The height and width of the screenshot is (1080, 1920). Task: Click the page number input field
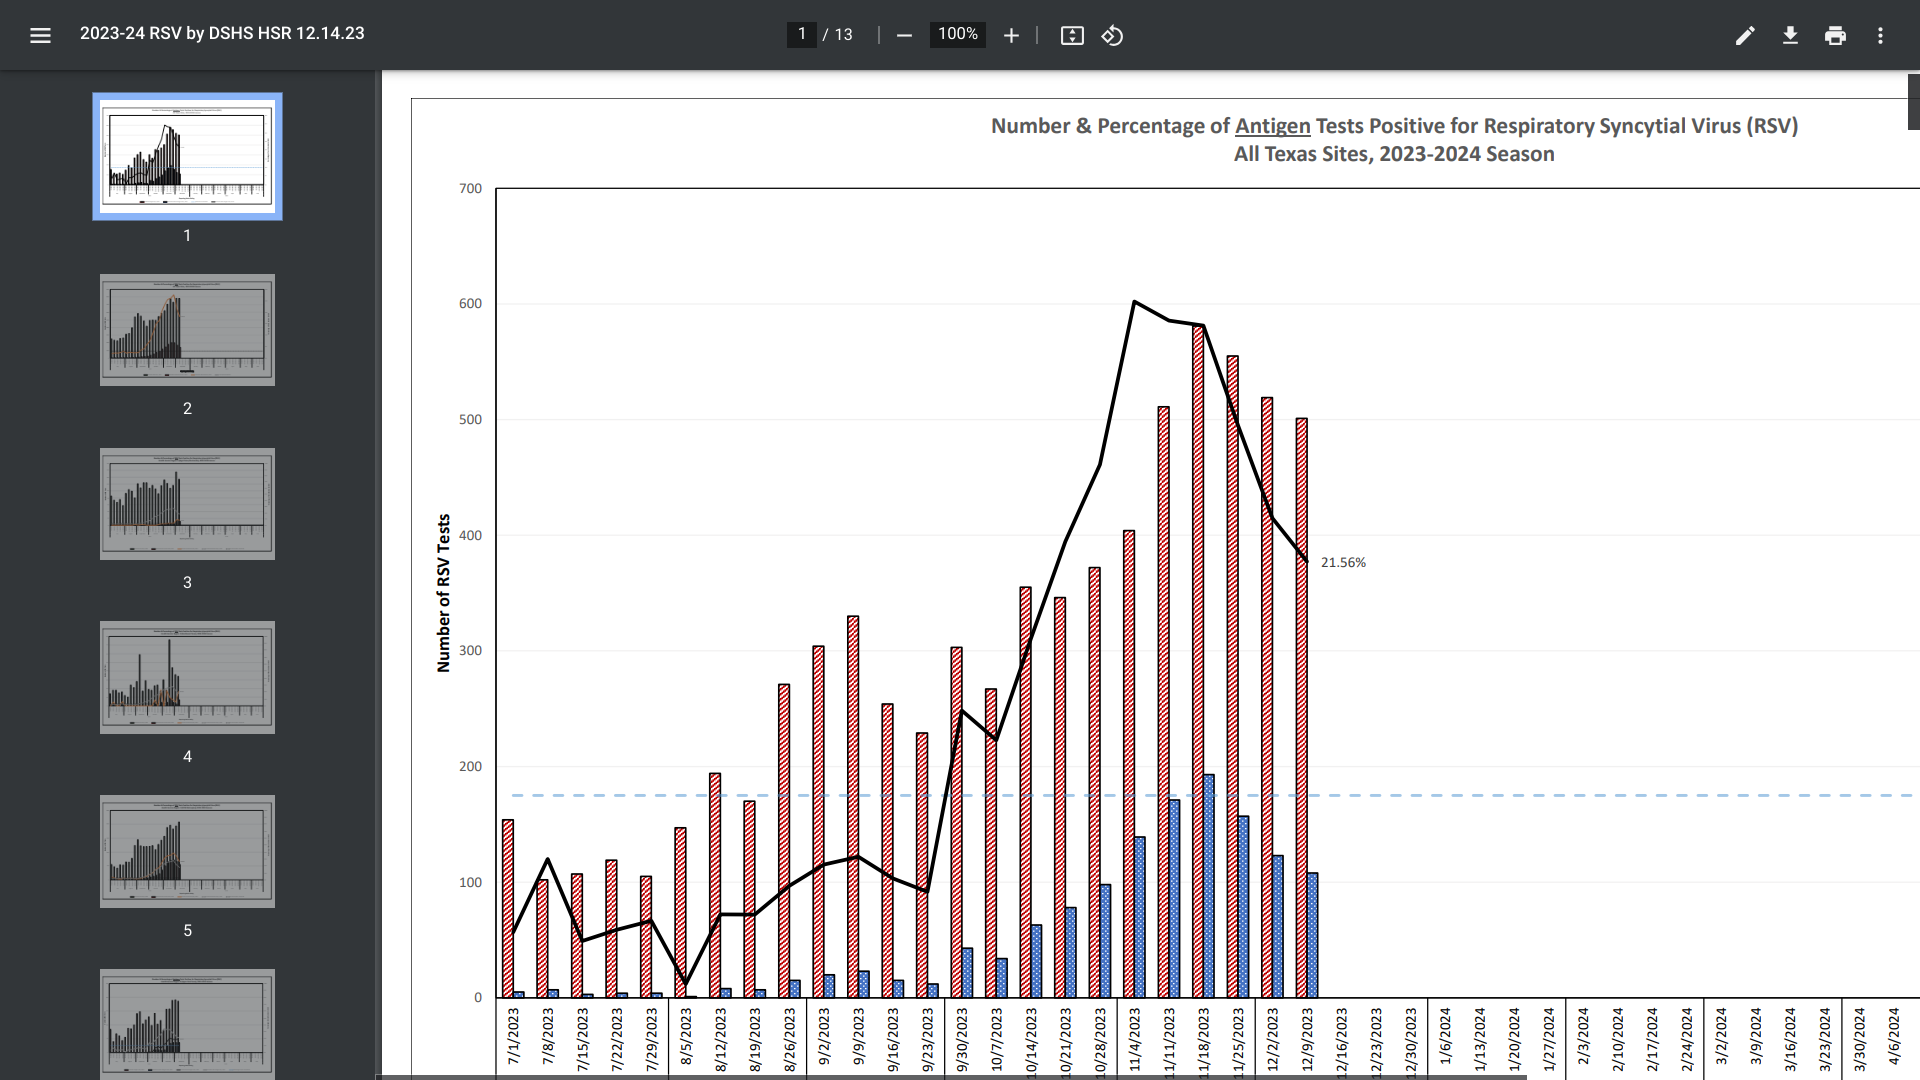pyautogui.click(x=801, y=34)
